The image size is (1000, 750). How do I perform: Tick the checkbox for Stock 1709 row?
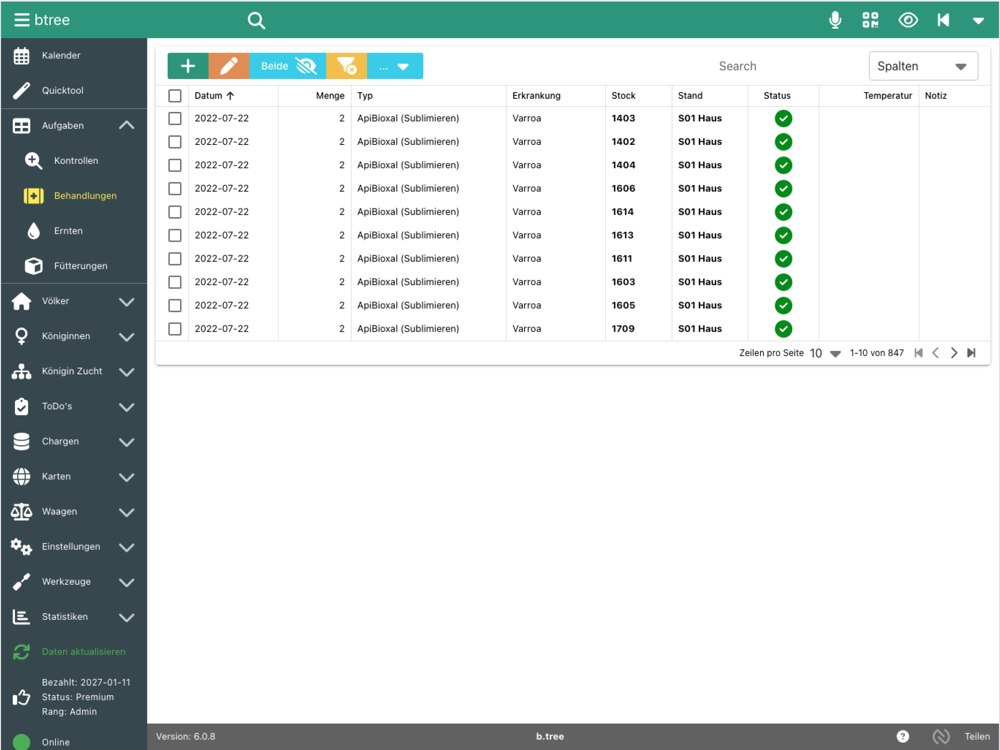tap(175, 329)
